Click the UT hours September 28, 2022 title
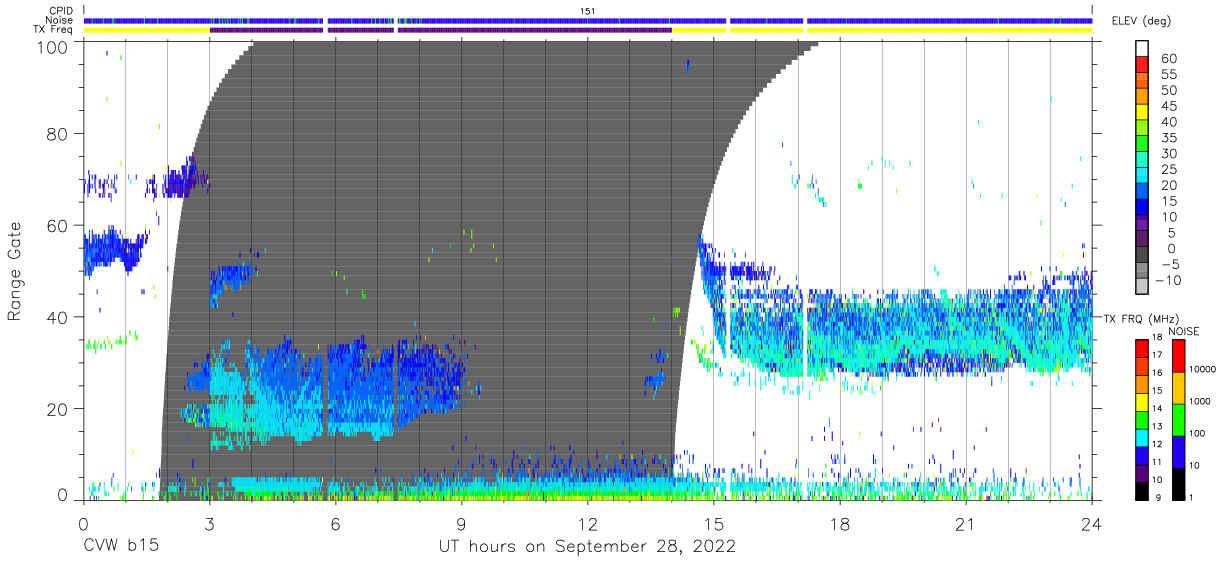Viewport: 1228px width, 567px height. 588,546
